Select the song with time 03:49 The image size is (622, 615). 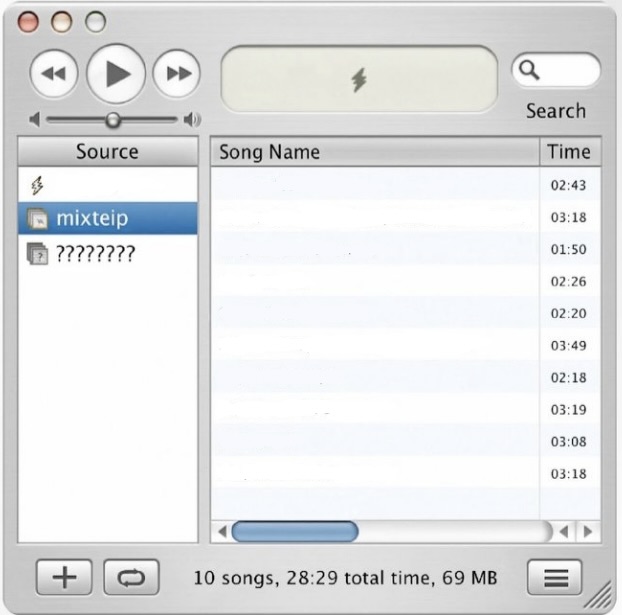(406, 345)
